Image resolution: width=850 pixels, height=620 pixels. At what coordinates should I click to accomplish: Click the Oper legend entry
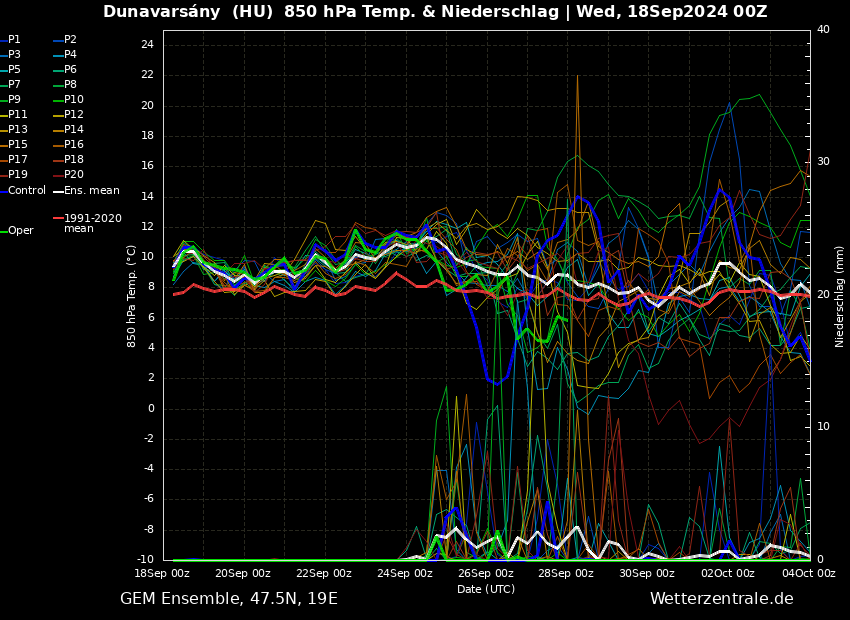point(20,231)
